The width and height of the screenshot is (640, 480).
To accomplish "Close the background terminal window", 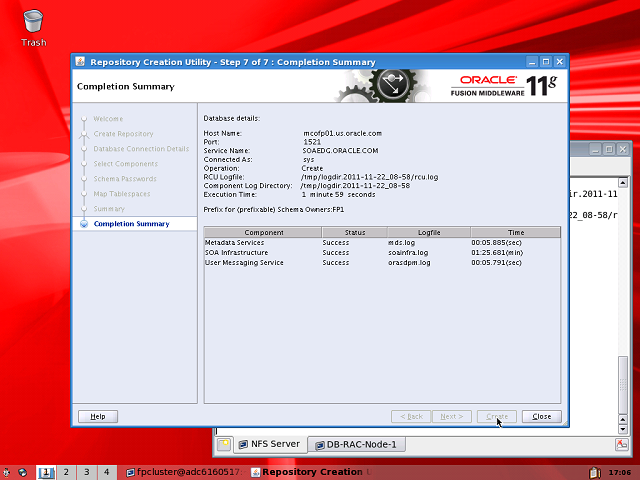I will (x=623, y=149).
